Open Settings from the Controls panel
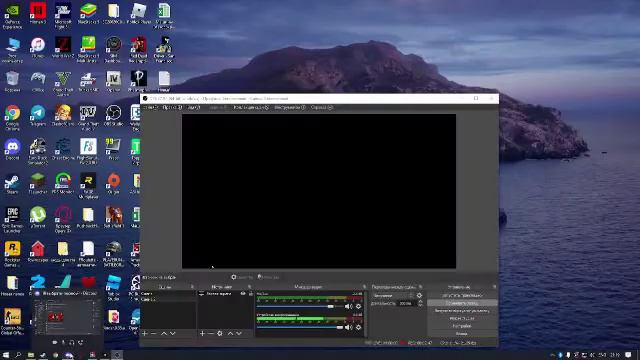Viewport: 640px width, 360px height. click(x=462, y=326)
